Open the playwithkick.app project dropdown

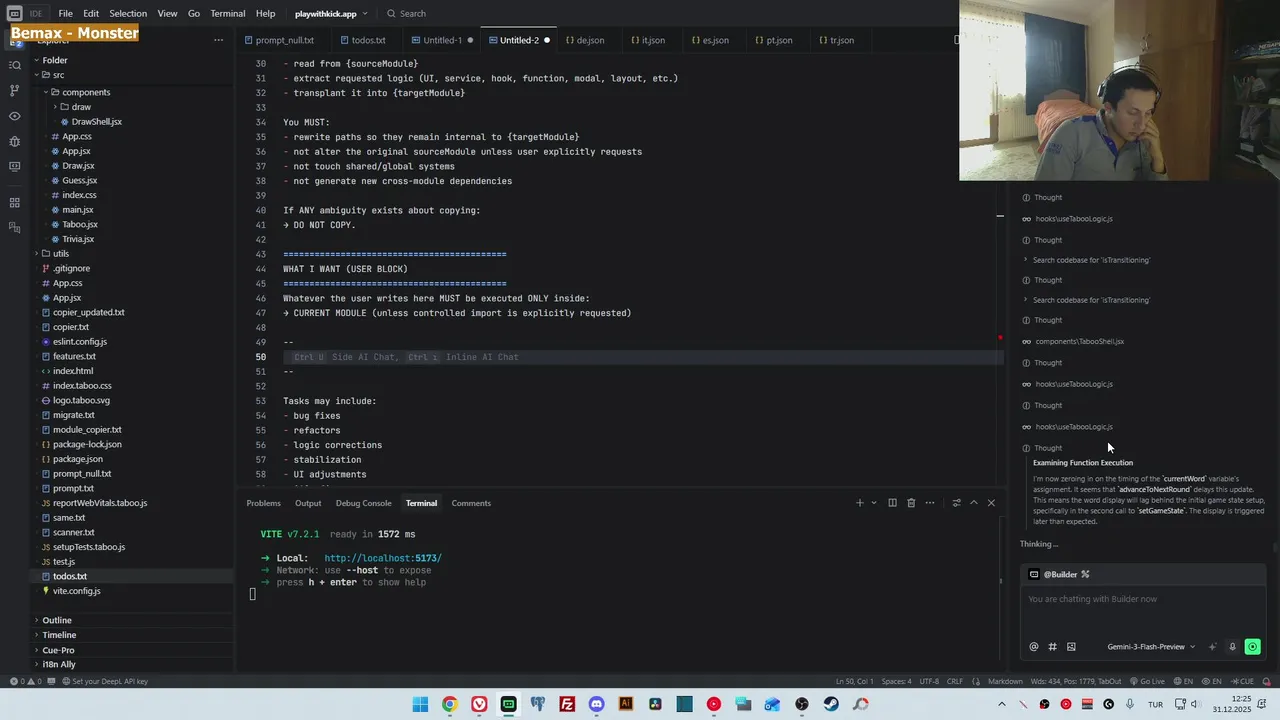click(331, 14)
